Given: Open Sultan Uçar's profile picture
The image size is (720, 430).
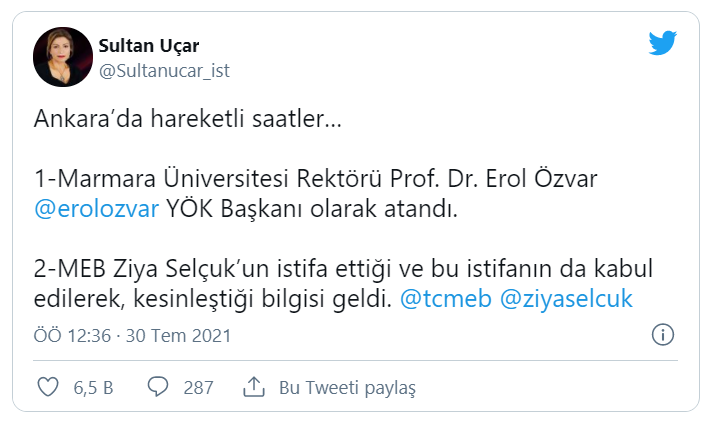Looking at the screenshot, I should point(63,57).
